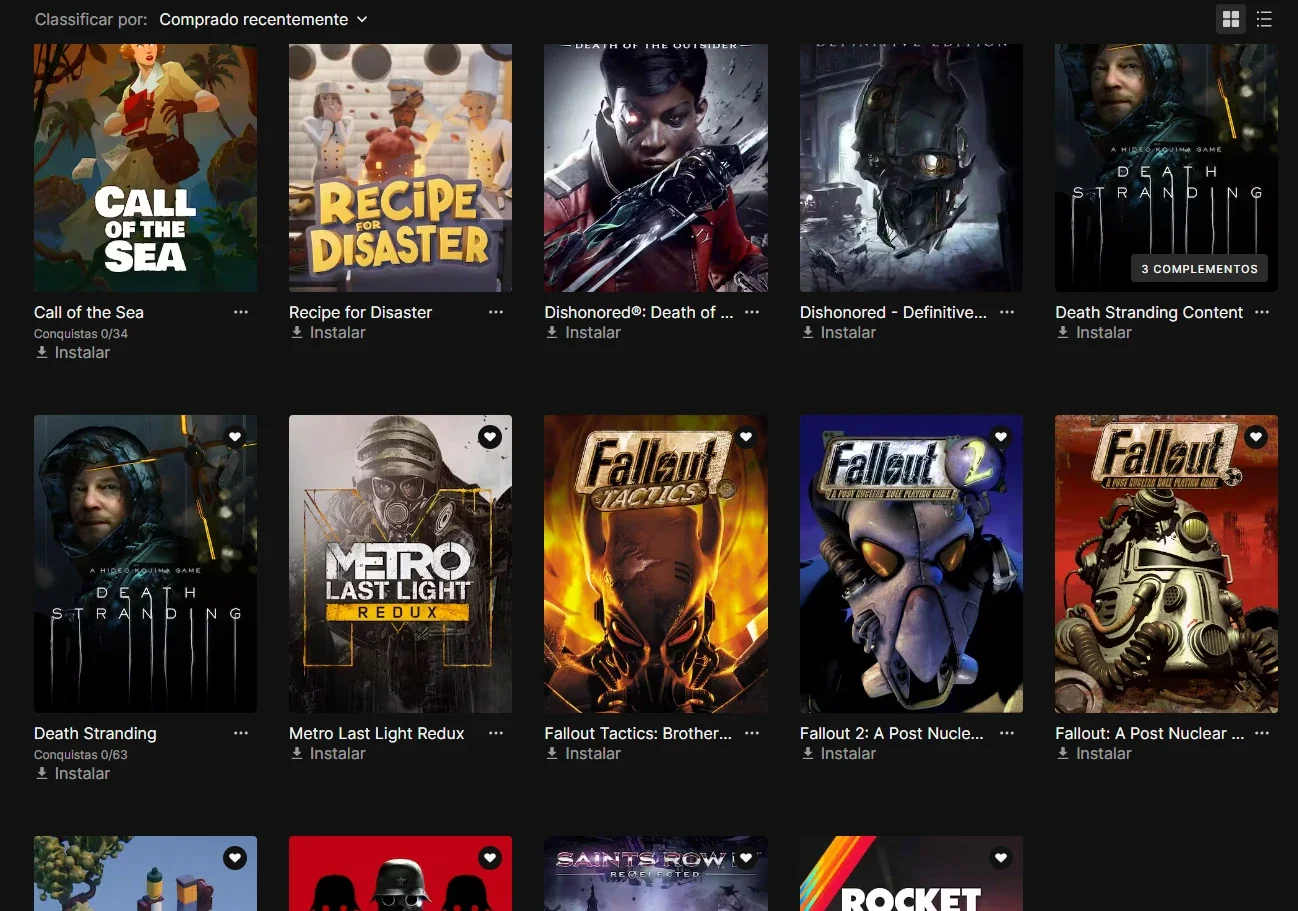The image size is (1298, 911).
Task: Open options menu for Fallout: A Post Nuclear
Action: point(1262,733)
